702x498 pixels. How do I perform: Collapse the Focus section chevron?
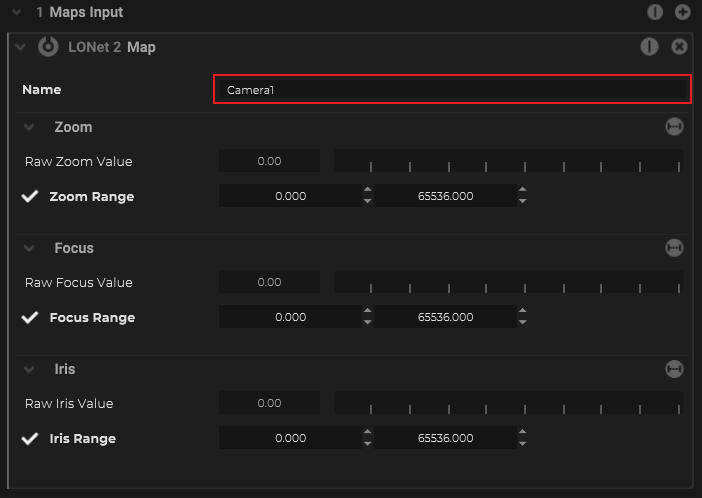point(31,248)
